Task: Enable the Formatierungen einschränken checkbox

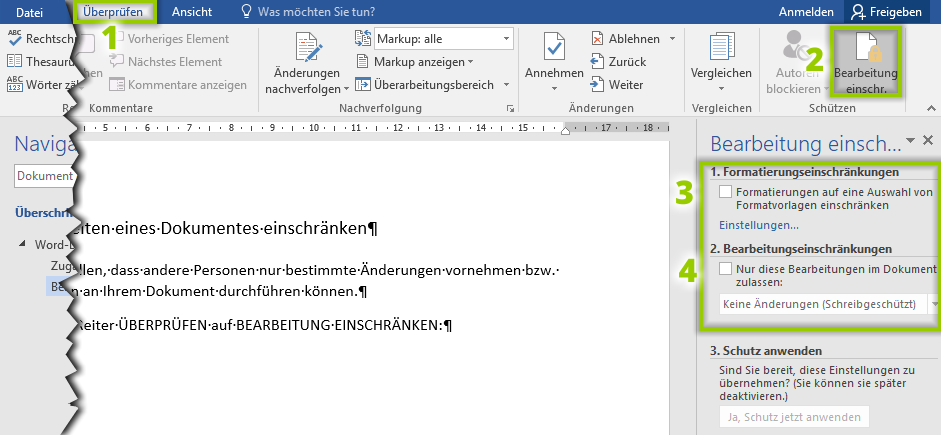Action: pyautogui.click(x=725, y=191)
